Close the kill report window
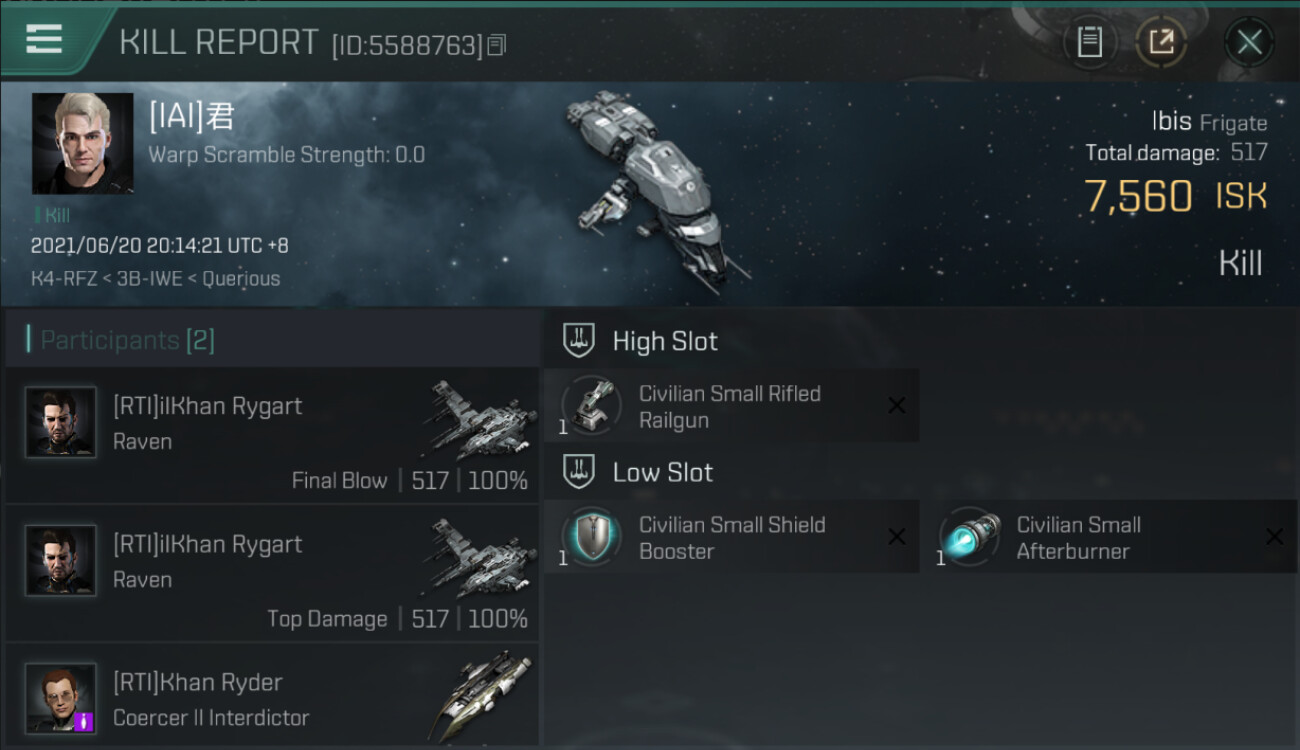1300x750 pixels. point(1249,42)
